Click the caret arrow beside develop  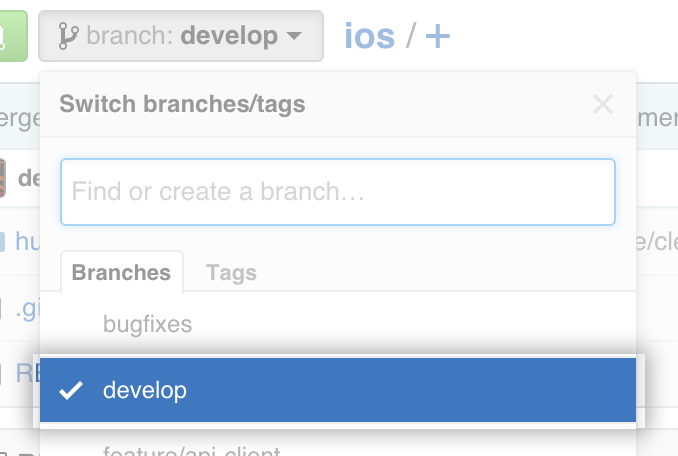(x=294, y=35)
